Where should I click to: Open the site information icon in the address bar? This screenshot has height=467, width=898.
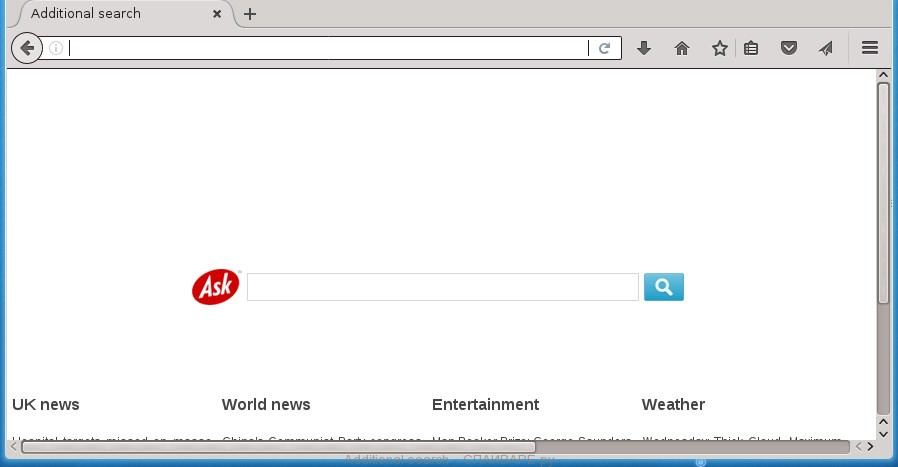coord(56,48)
